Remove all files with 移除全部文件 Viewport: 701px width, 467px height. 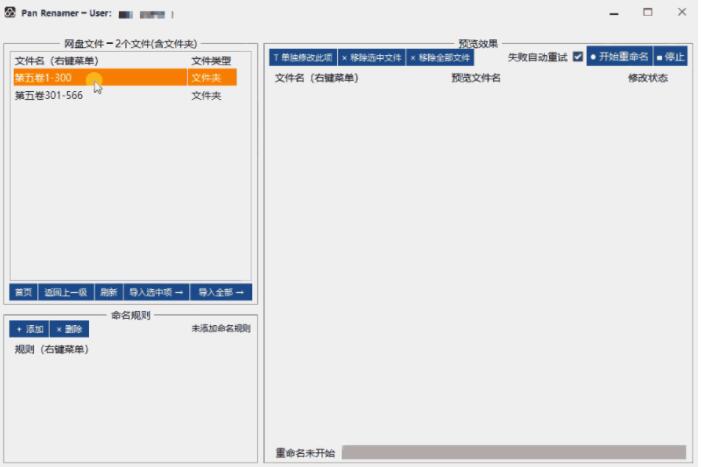point(440,58)
